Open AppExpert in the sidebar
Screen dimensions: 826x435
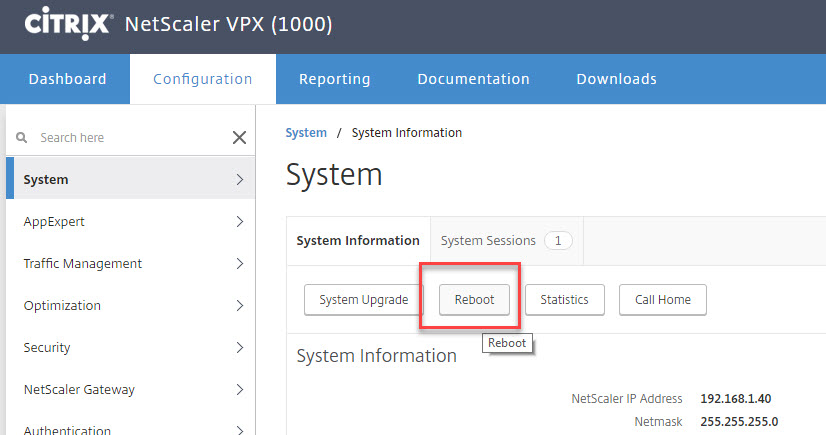click(x=131, y=222)
